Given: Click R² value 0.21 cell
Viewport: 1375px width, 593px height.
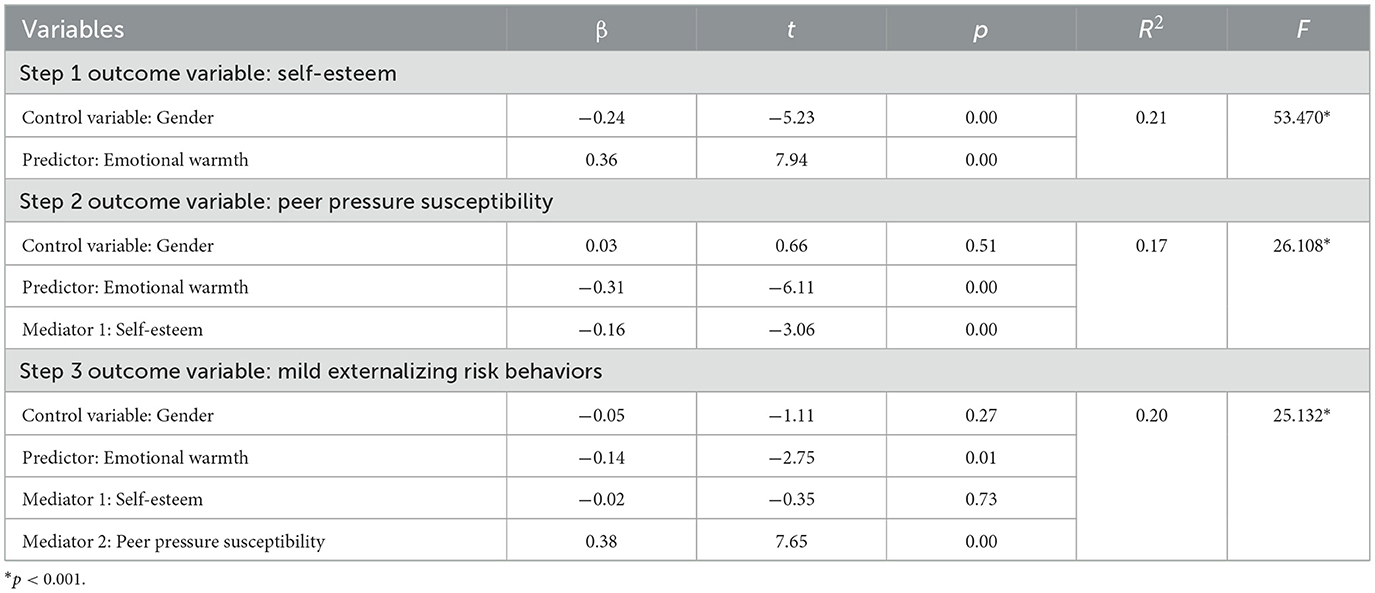Looking at the screenshot, I should point(1151,118).
